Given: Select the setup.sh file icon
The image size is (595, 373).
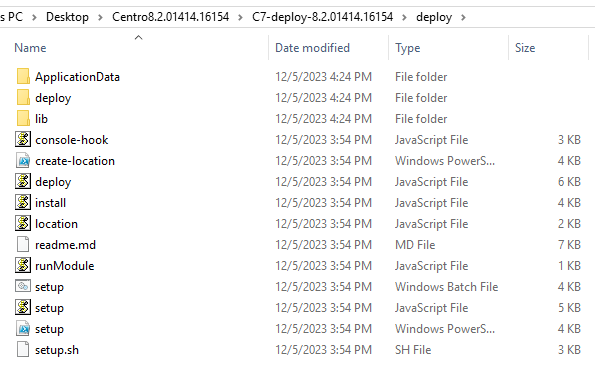Looking at the screenshot, I should 23,349.
